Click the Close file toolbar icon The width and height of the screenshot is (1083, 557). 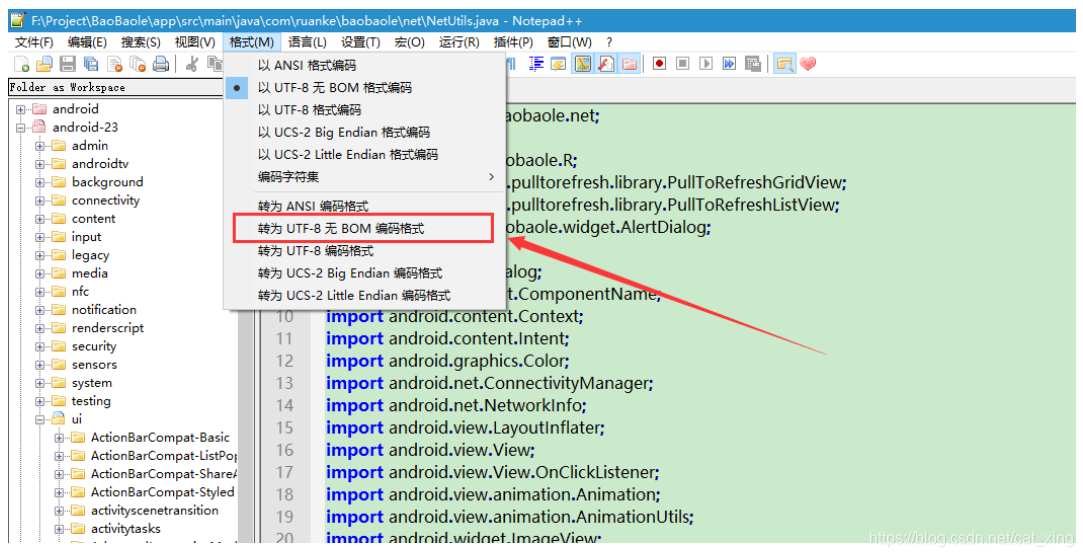115,64
